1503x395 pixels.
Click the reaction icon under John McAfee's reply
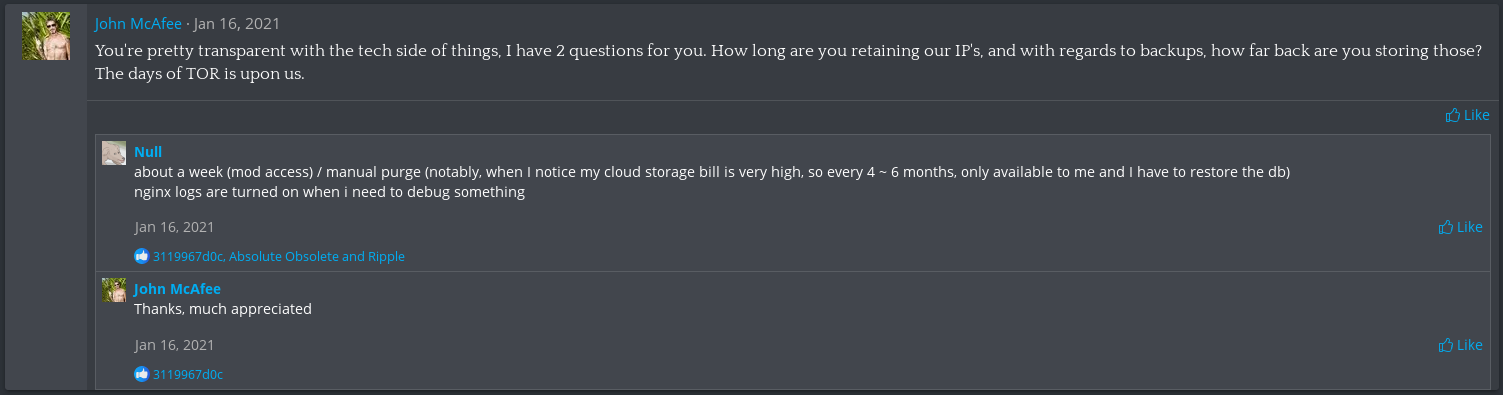141,374
